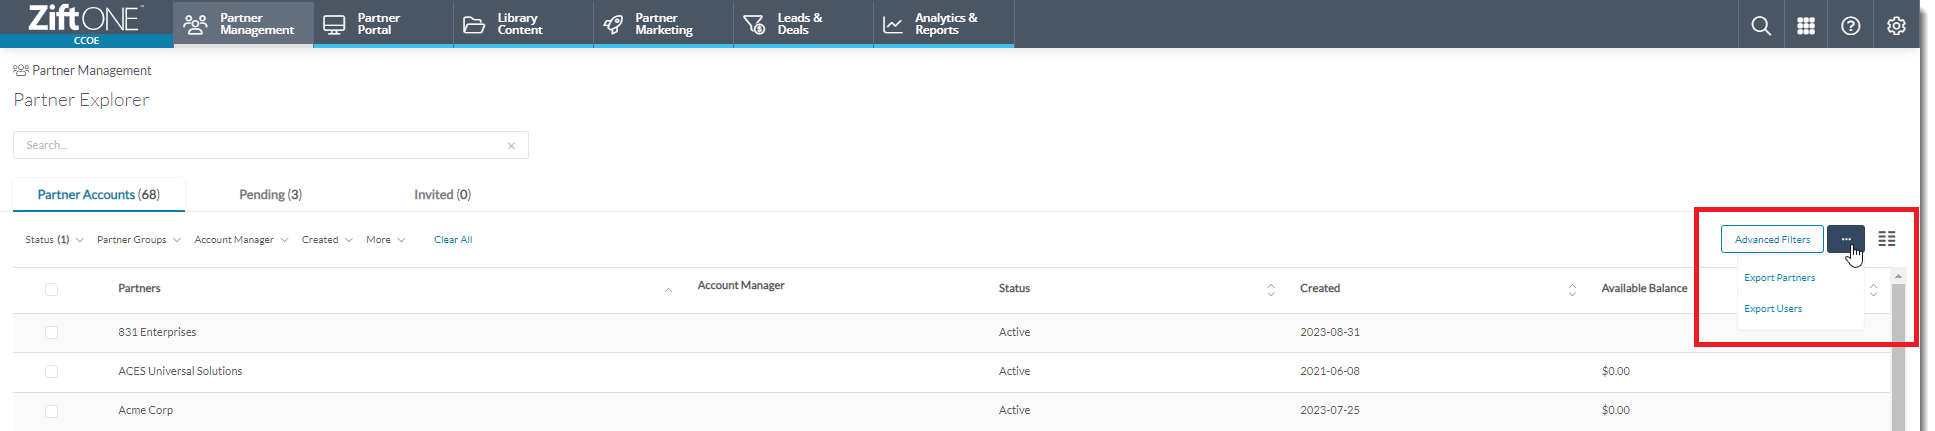Open the settings gear icon

coord(1896,26)
